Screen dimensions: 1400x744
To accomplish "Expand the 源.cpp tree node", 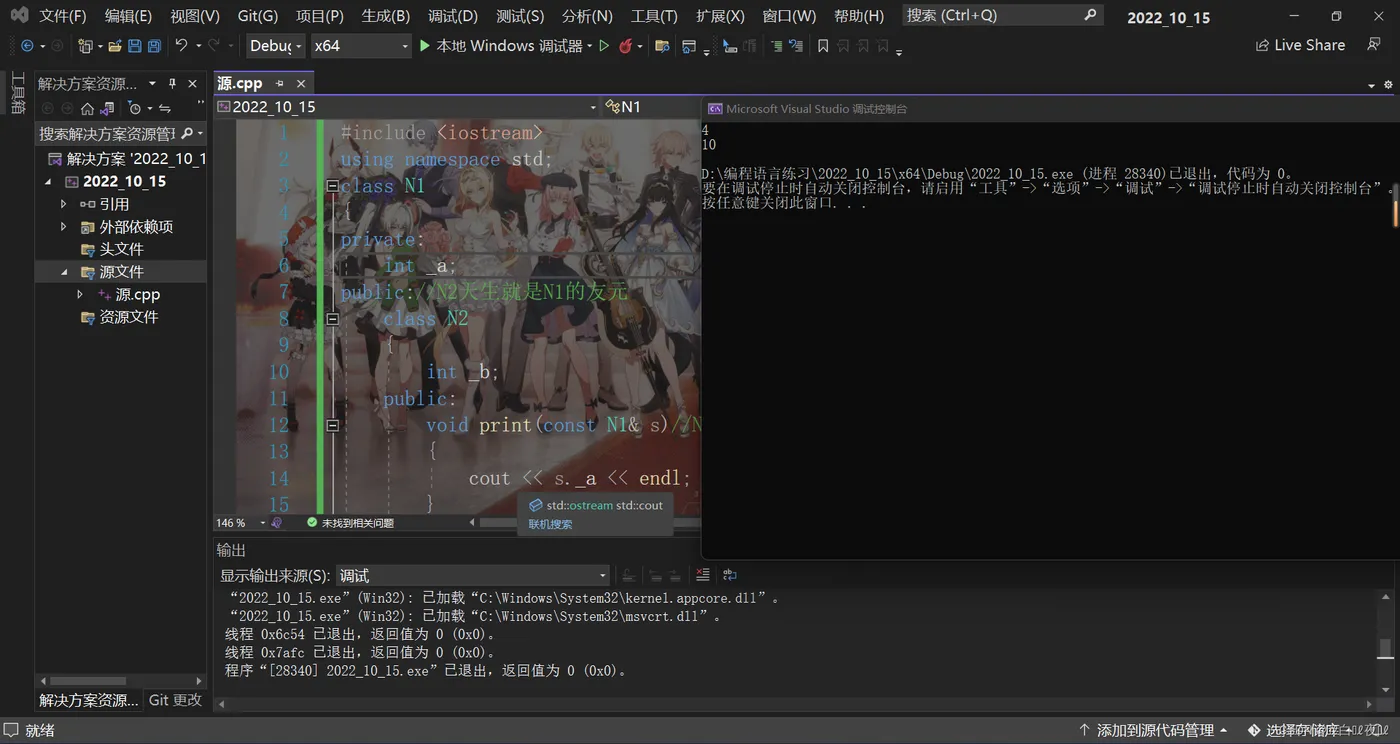I will 80,295.
